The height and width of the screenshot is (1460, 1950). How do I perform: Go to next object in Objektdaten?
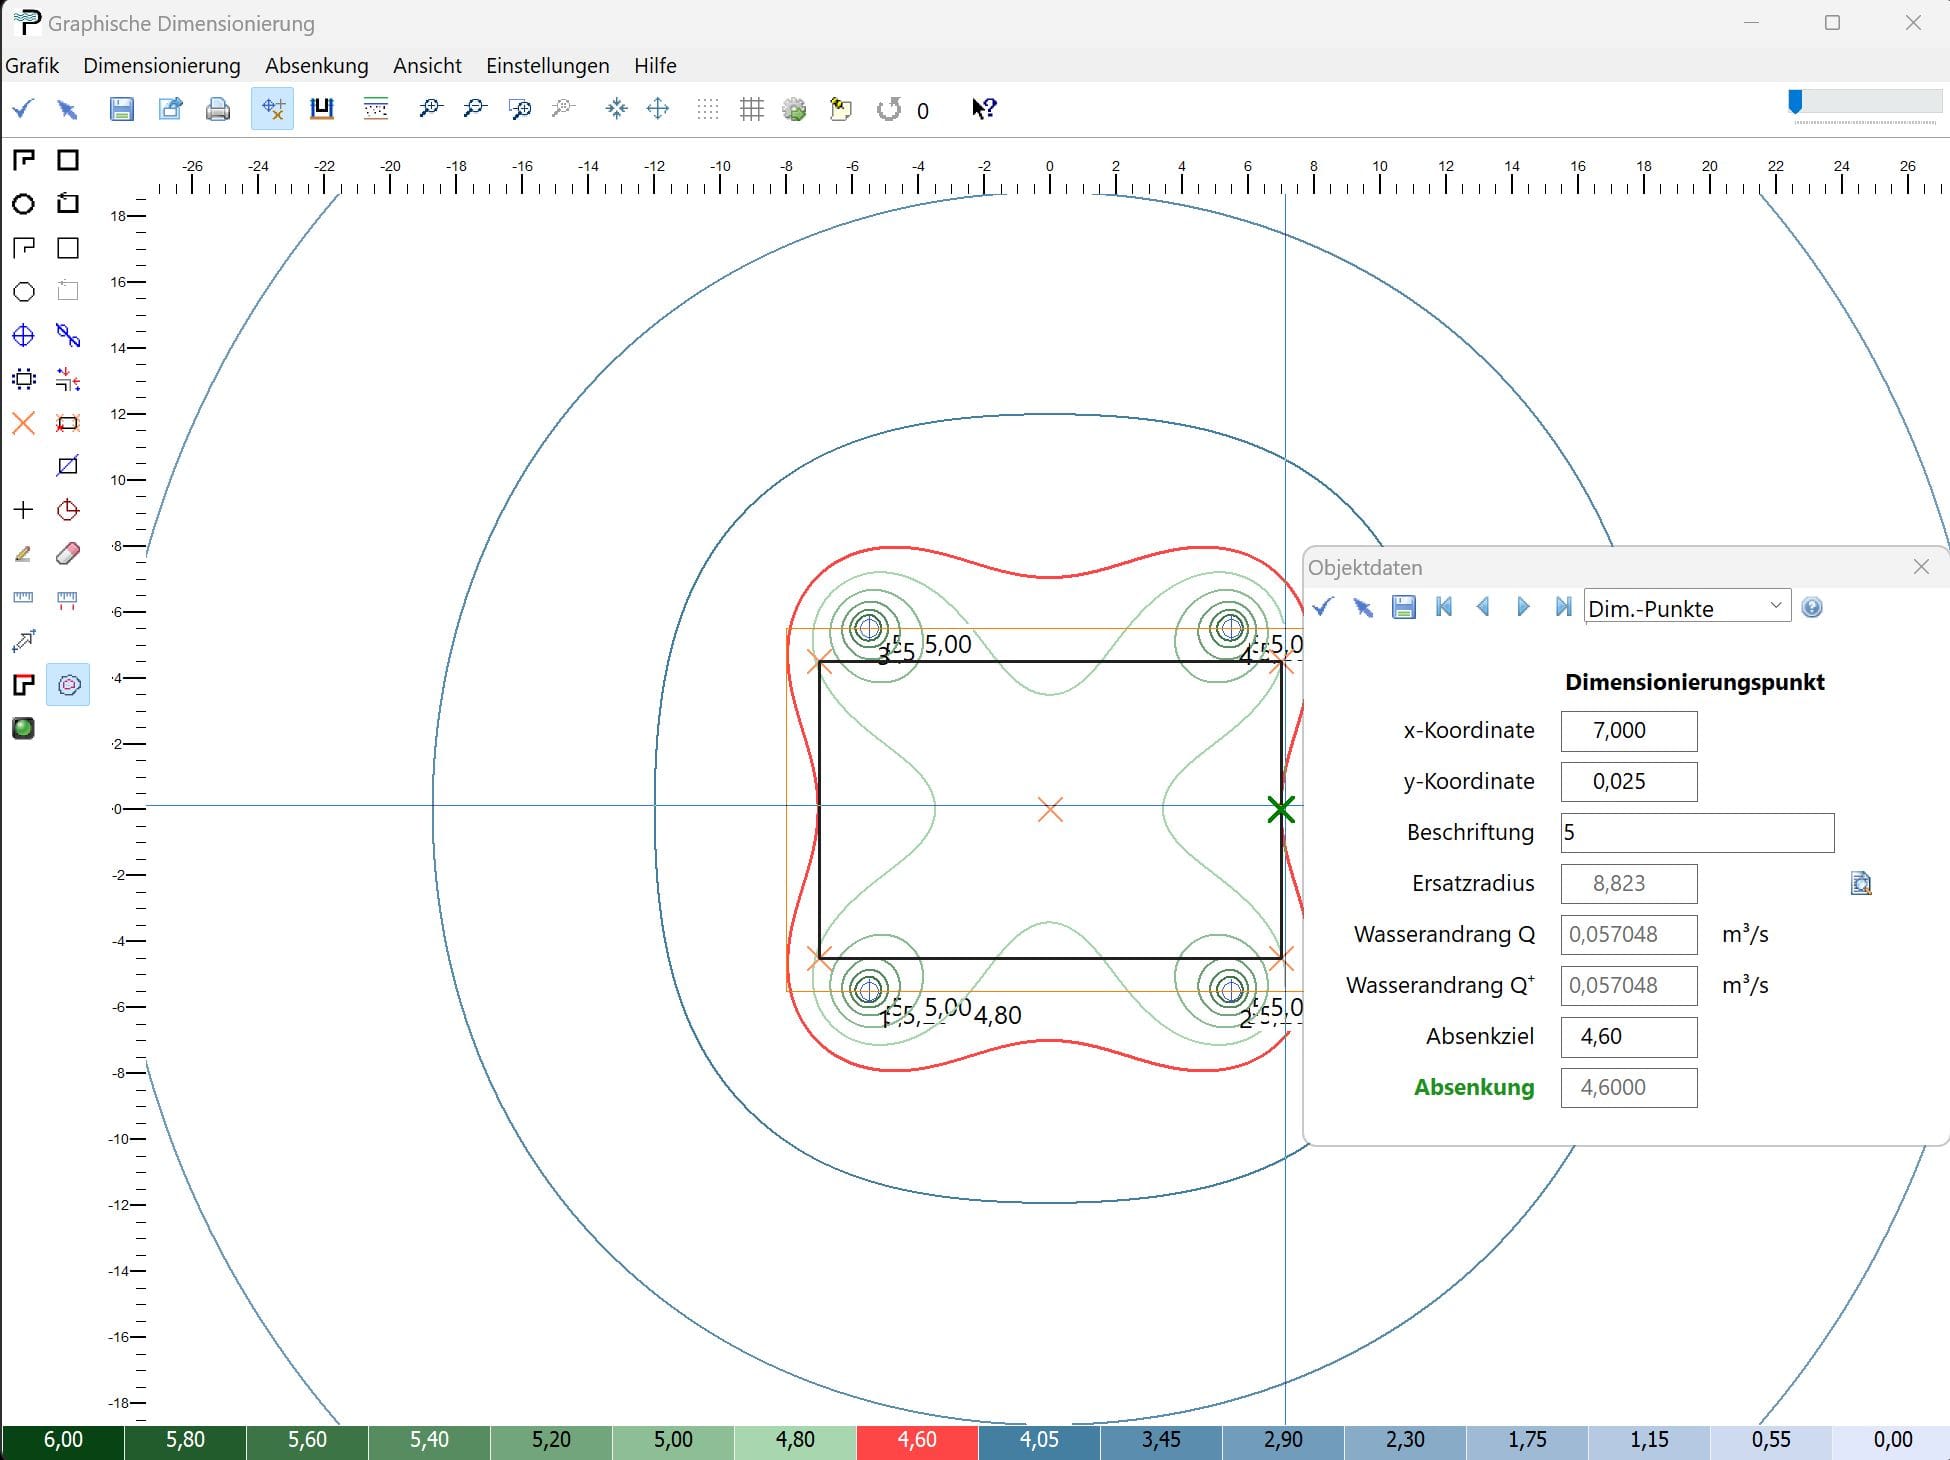(x=1523, y=607)
